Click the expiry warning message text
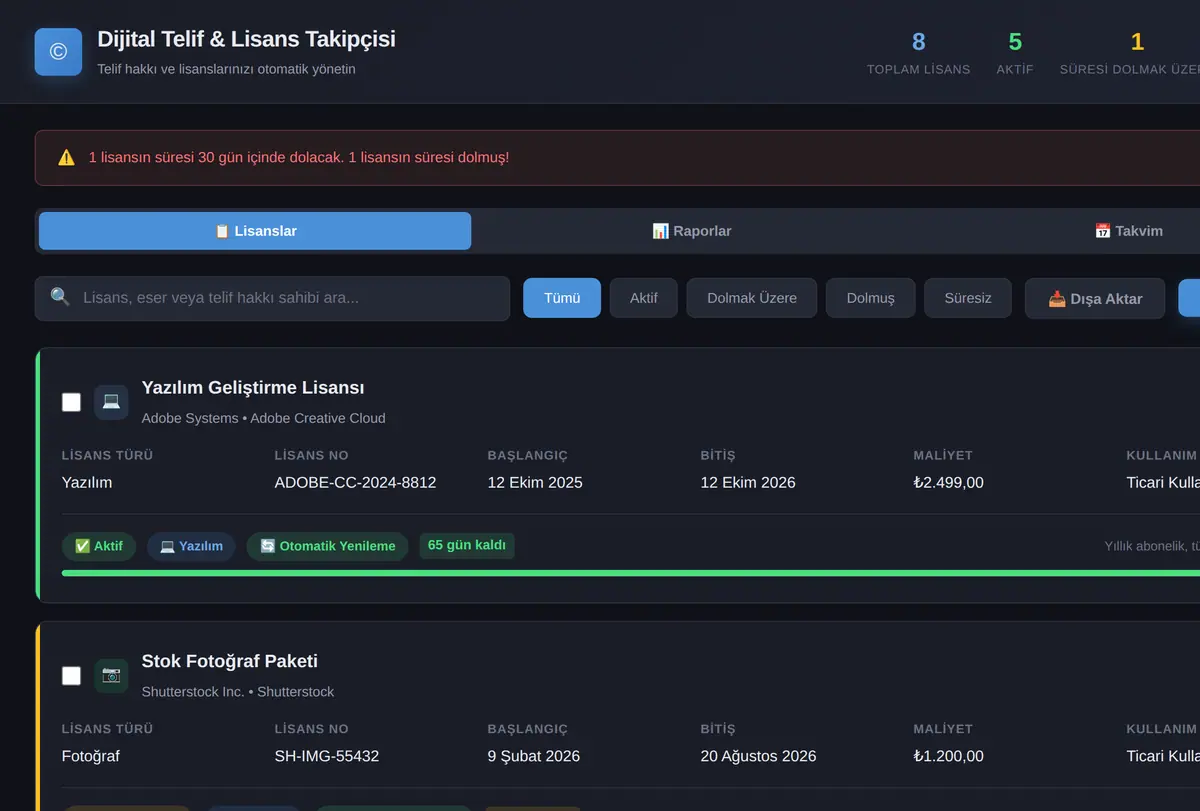1200x811 pixels. point(299,157)
